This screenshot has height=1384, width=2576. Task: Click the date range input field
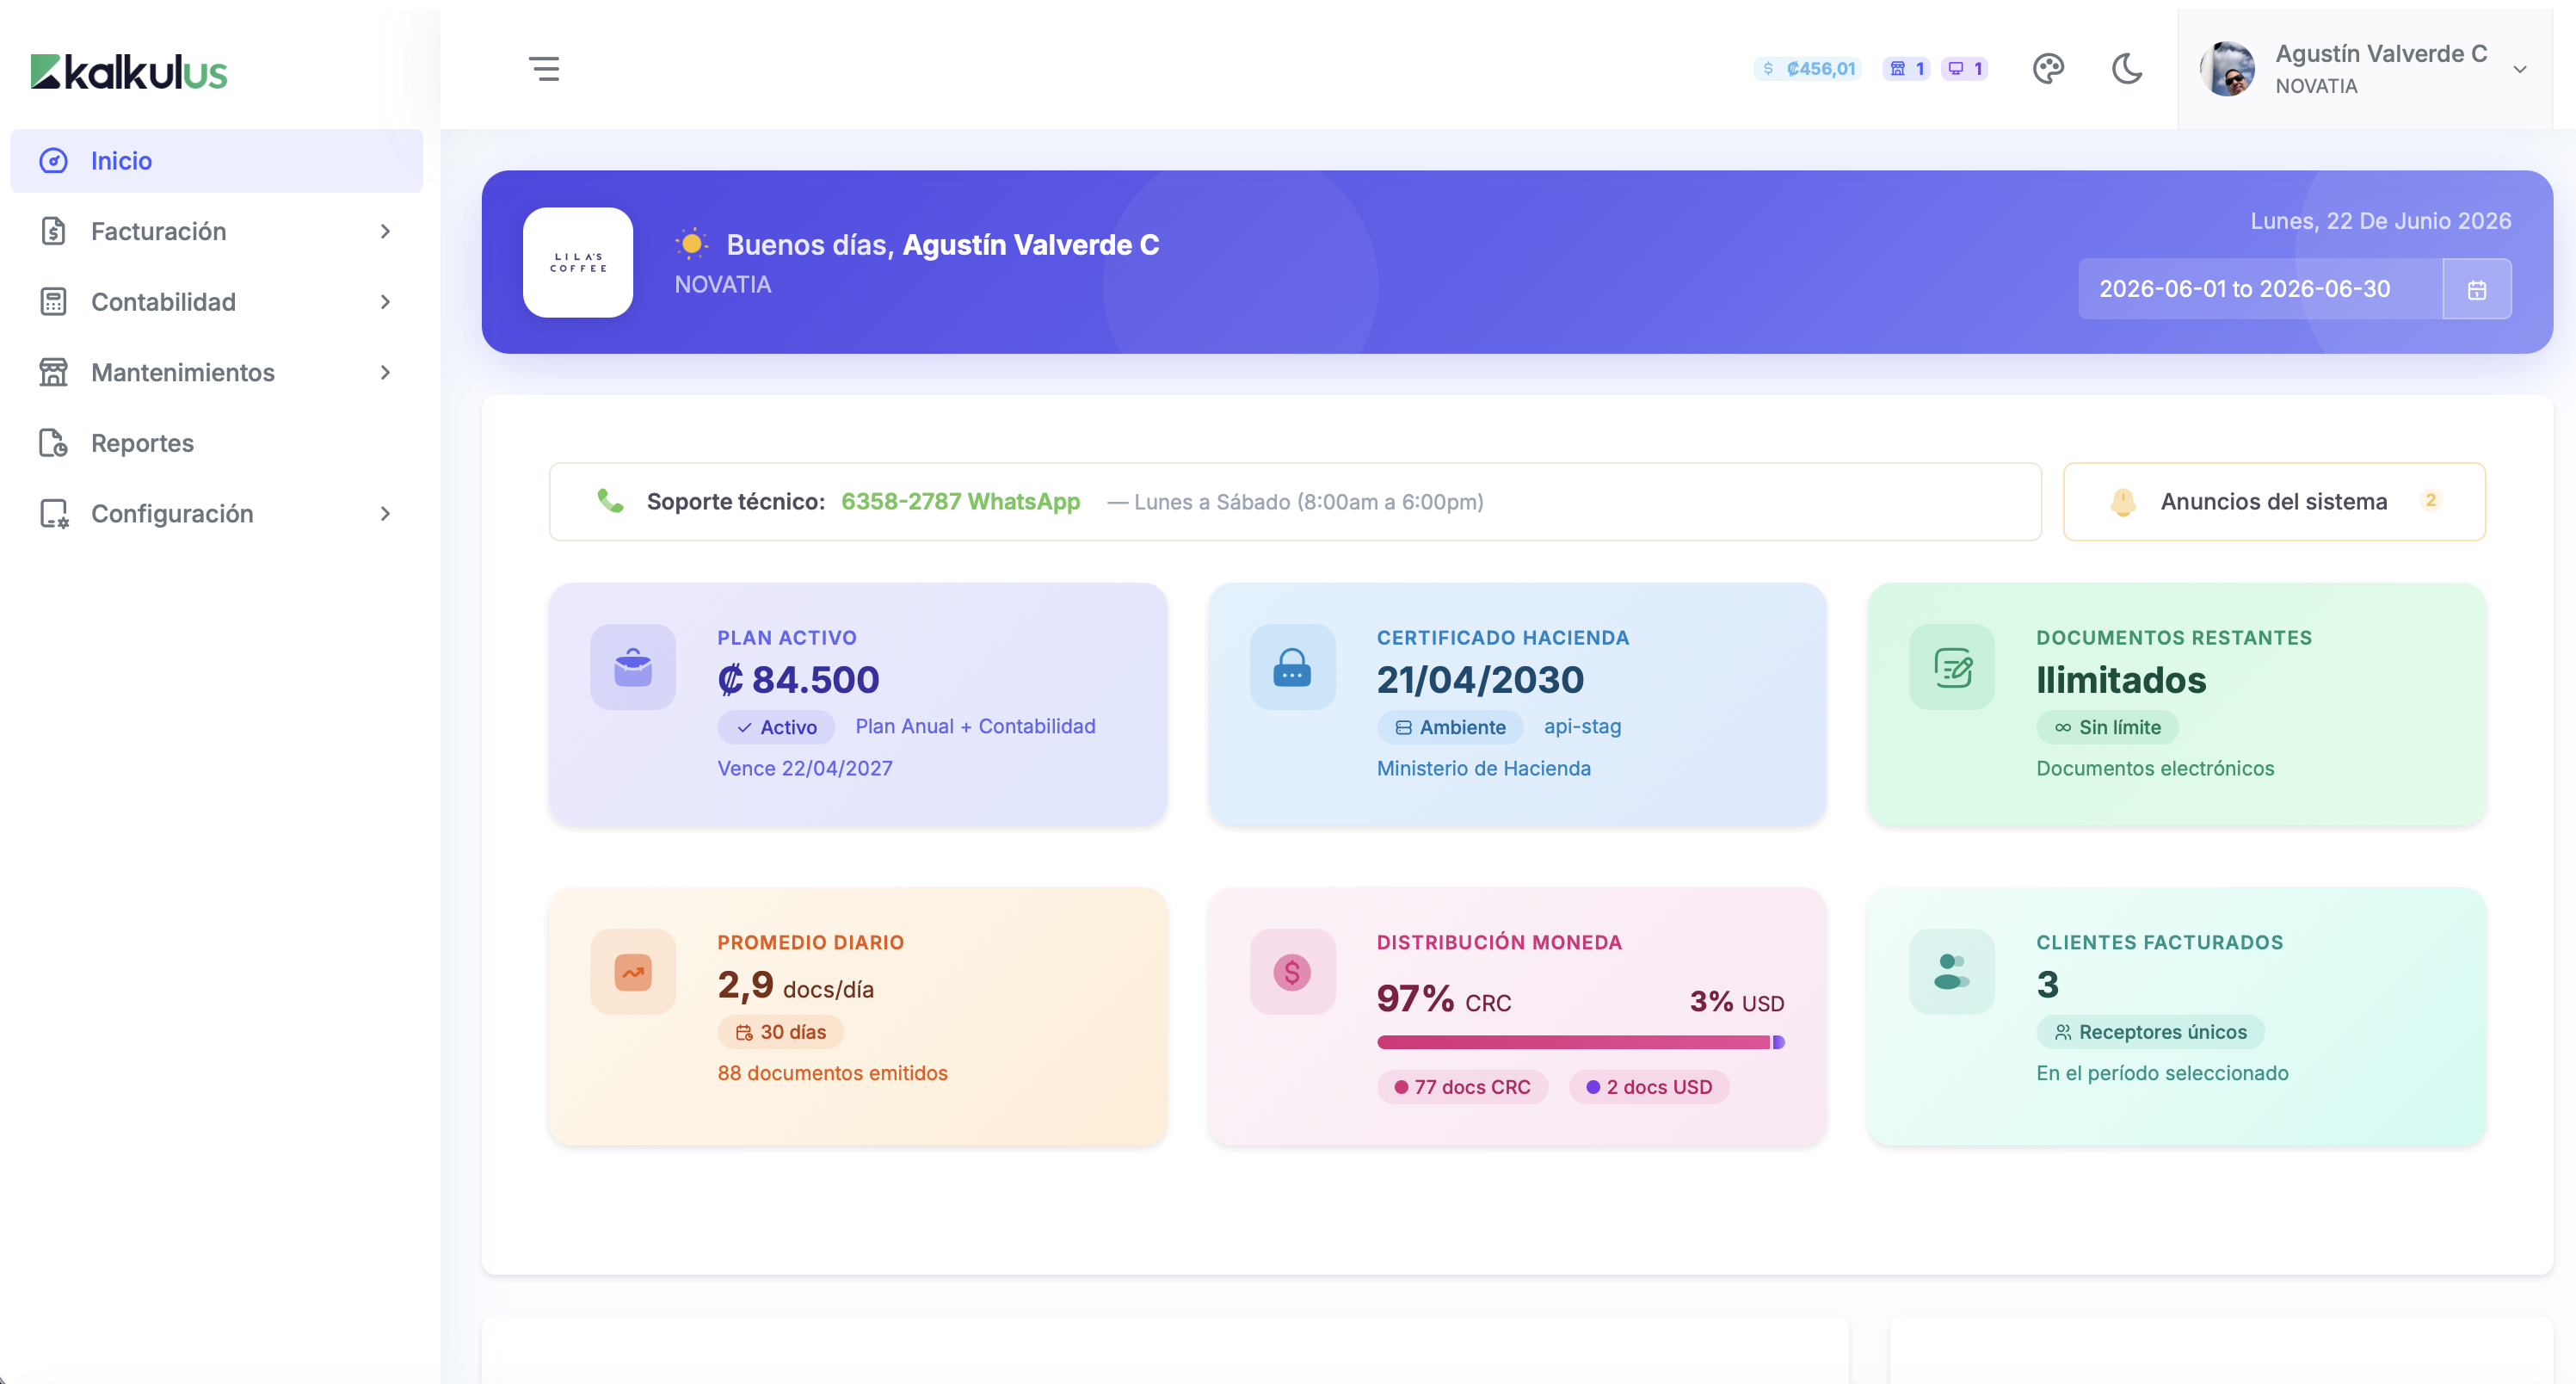[x=2260, y=289]
